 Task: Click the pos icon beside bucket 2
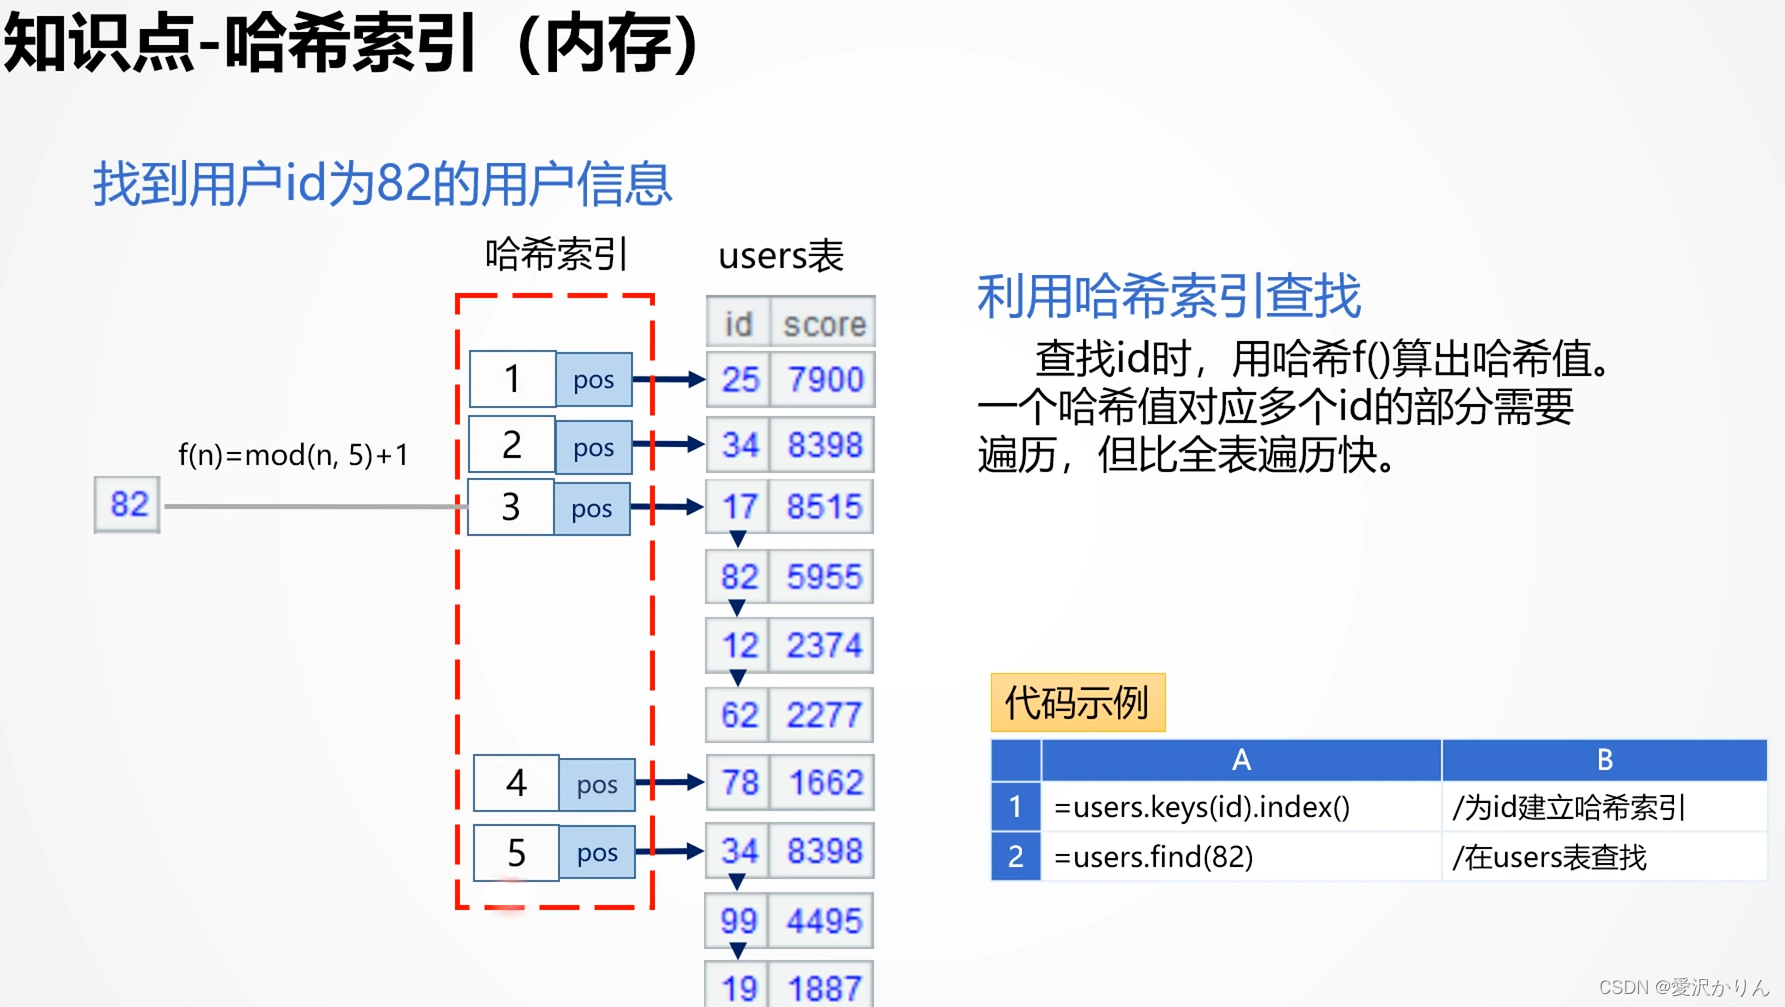pos(594,446)
